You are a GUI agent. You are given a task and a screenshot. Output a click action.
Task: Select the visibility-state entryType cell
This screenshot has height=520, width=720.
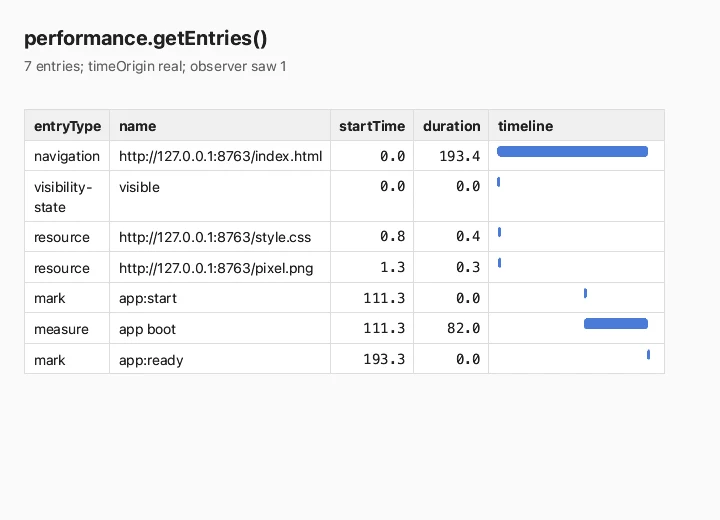click(x=67, y=196)
